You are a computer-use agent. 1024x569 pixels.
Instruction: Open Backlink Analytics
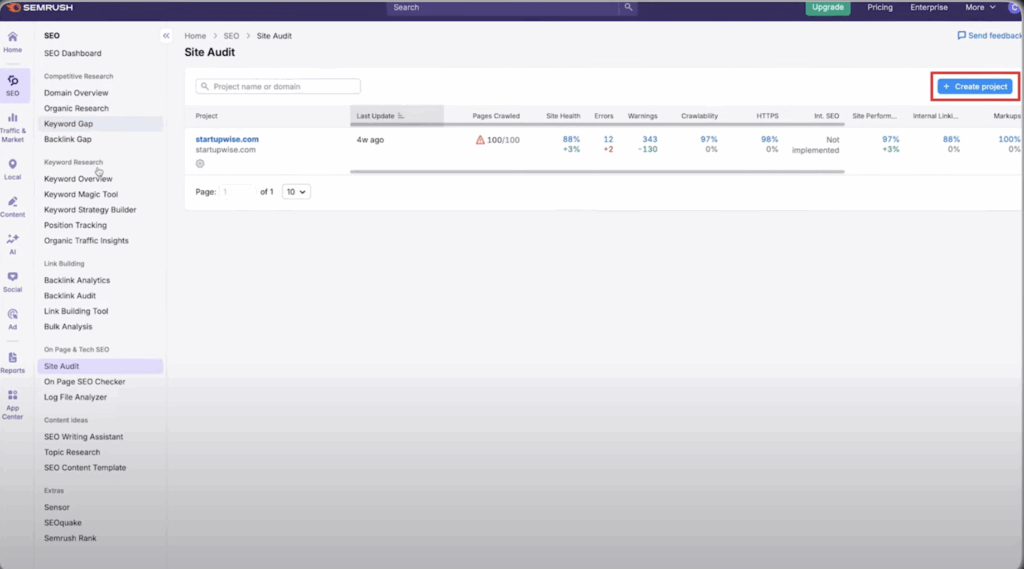click(x=77, y=280)
